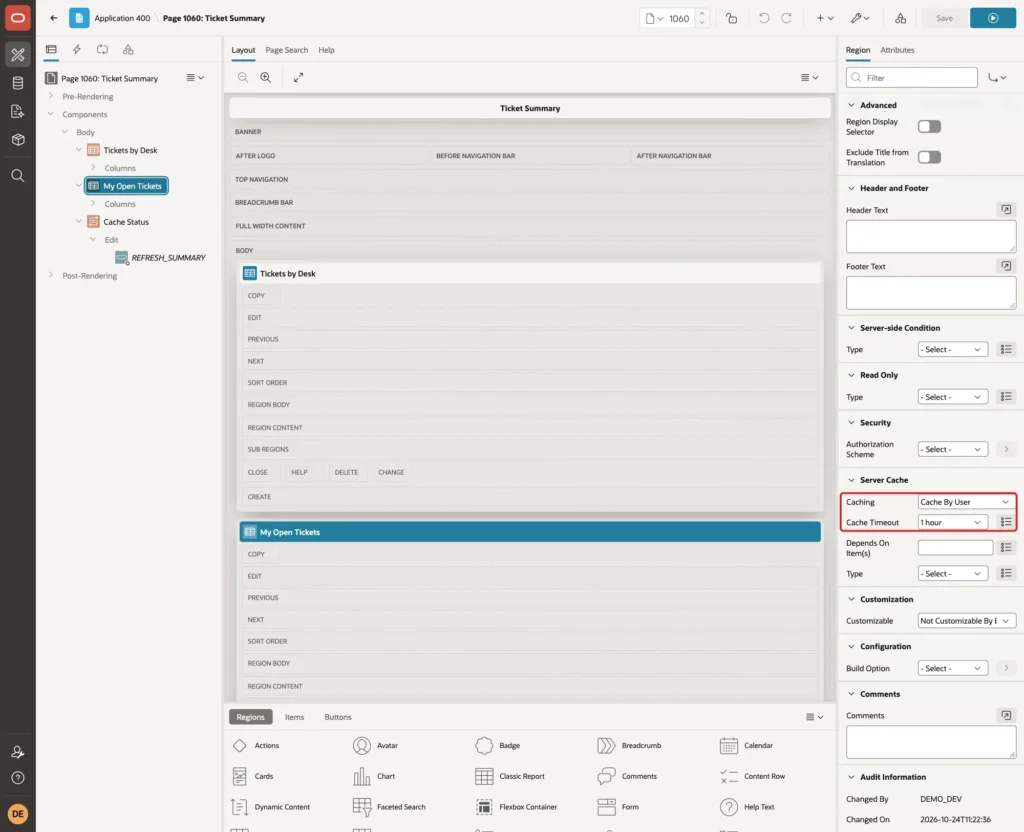This screenshot has height=832, width=1024.
Task: Switch to Dynamic Actions lightning tab icon
Action: point(76,50)
